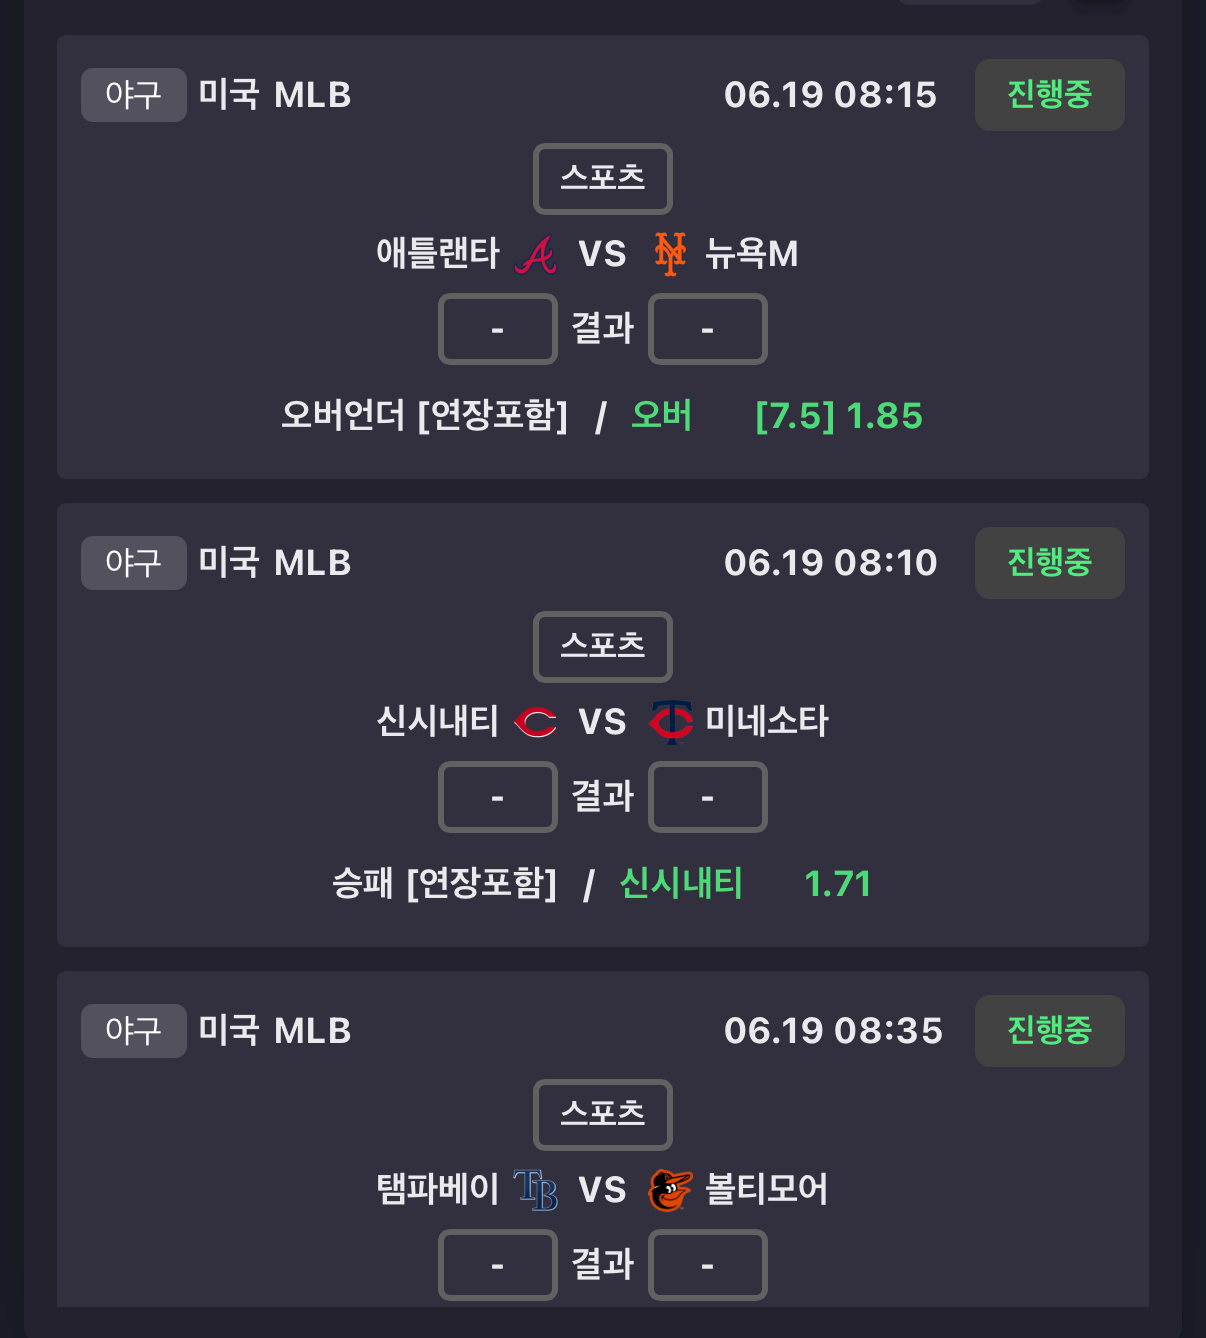The width and height of the screenshot is (1206, 1338).
Task: Click the New York Mets logo
Action: click(670, 254)
